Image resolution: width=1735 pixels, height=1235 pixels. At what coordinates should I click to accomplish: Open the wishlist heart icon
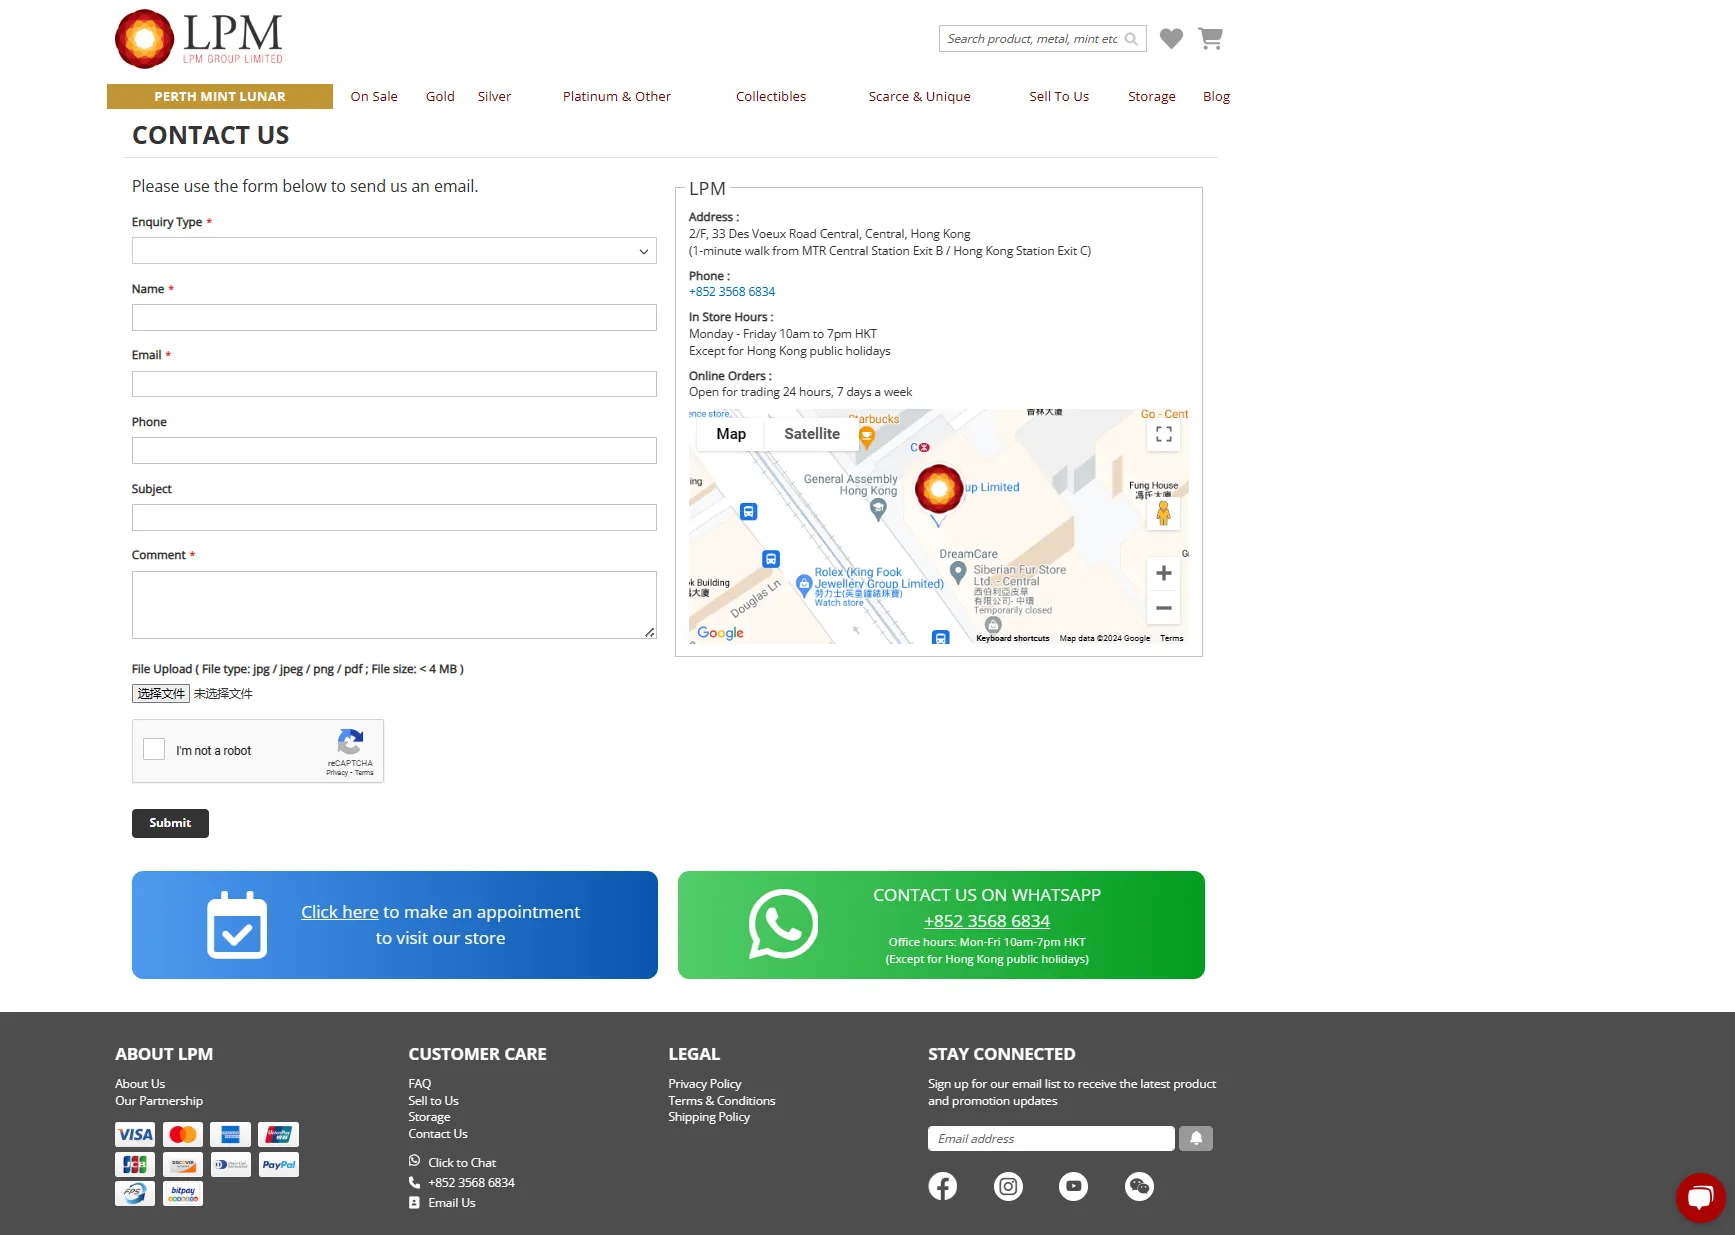point(1171,38)
